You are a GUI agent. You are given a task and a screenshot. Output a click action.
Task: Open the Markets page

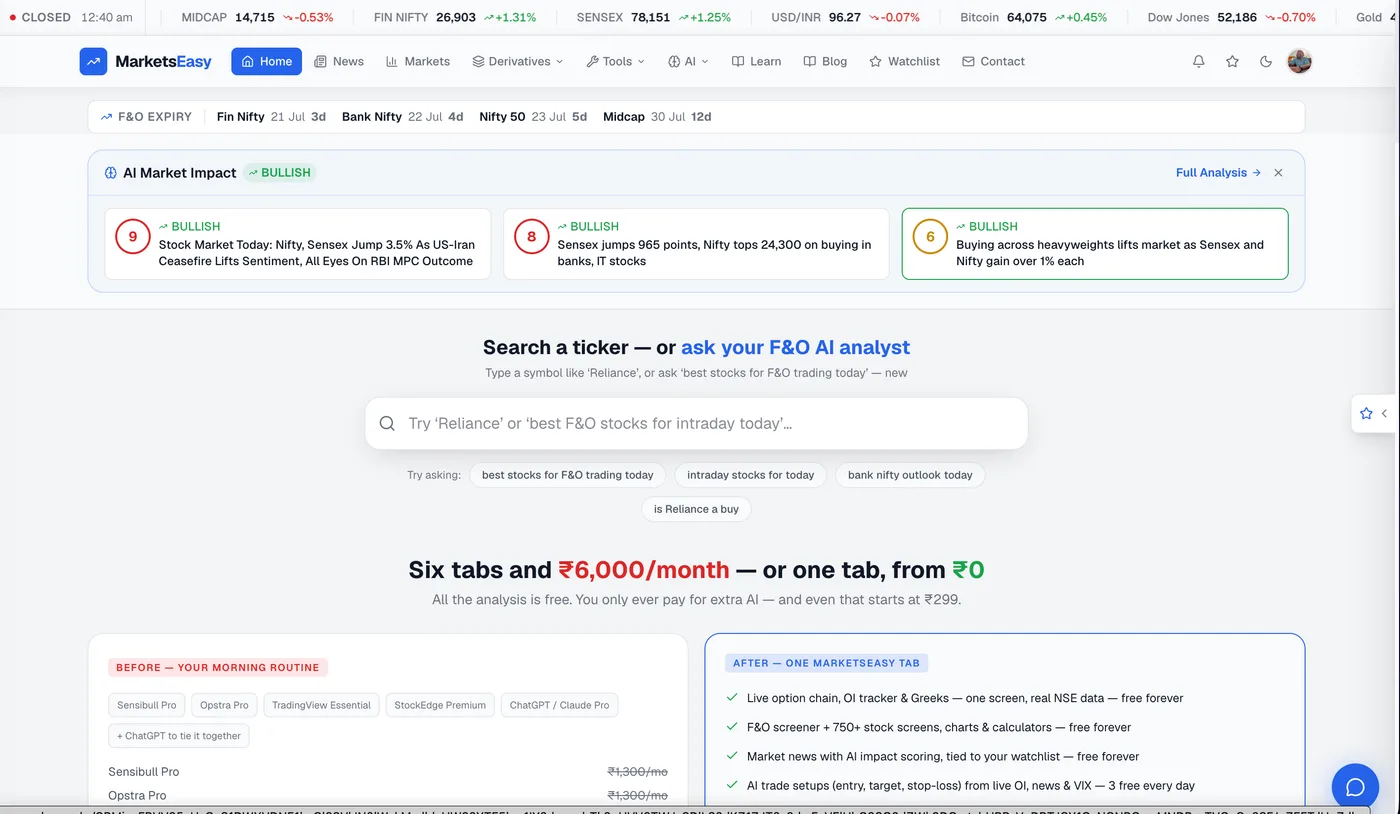[418, 61]
